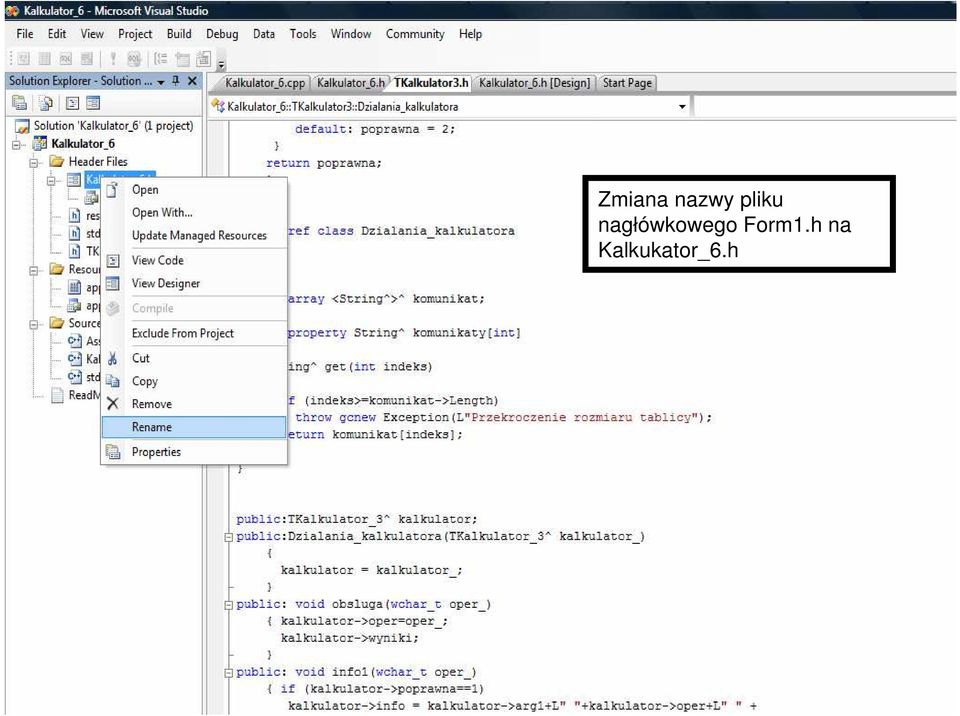Click the Resource Files folder icon
This screenshot has height=716, width=960.
57,269
